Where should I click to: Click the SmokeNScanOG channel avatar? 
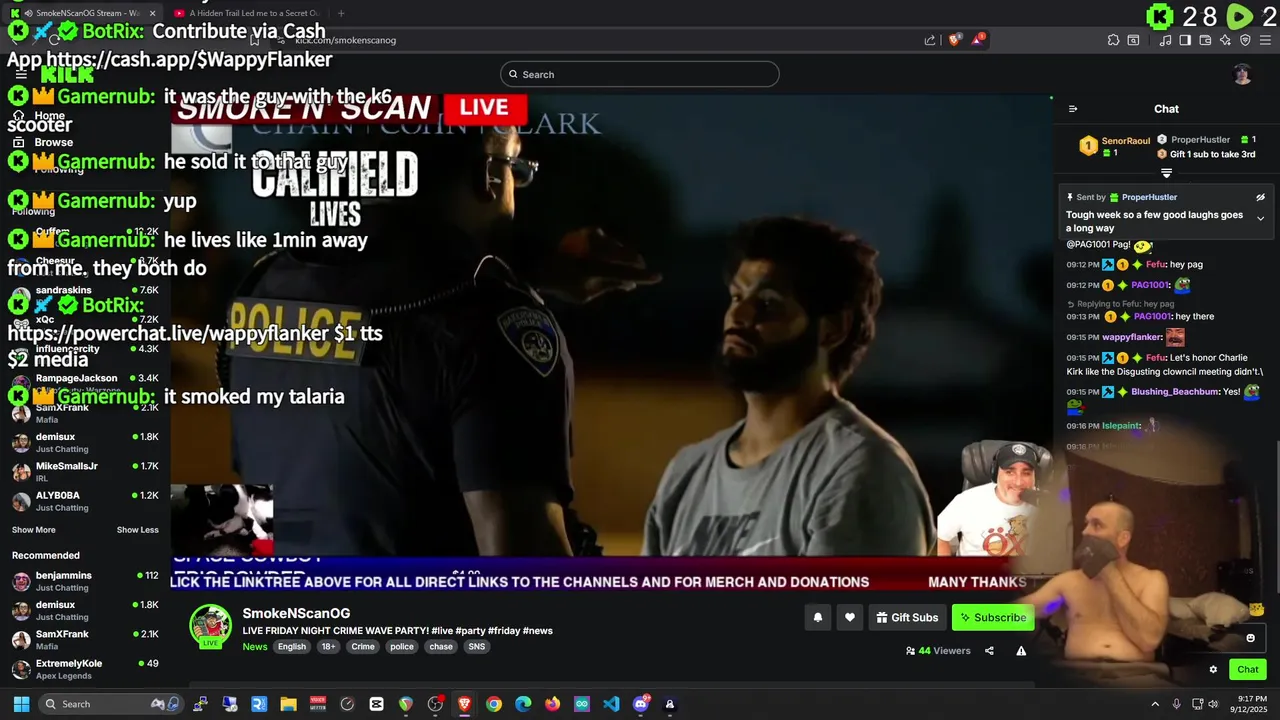[x=210, y=625]
